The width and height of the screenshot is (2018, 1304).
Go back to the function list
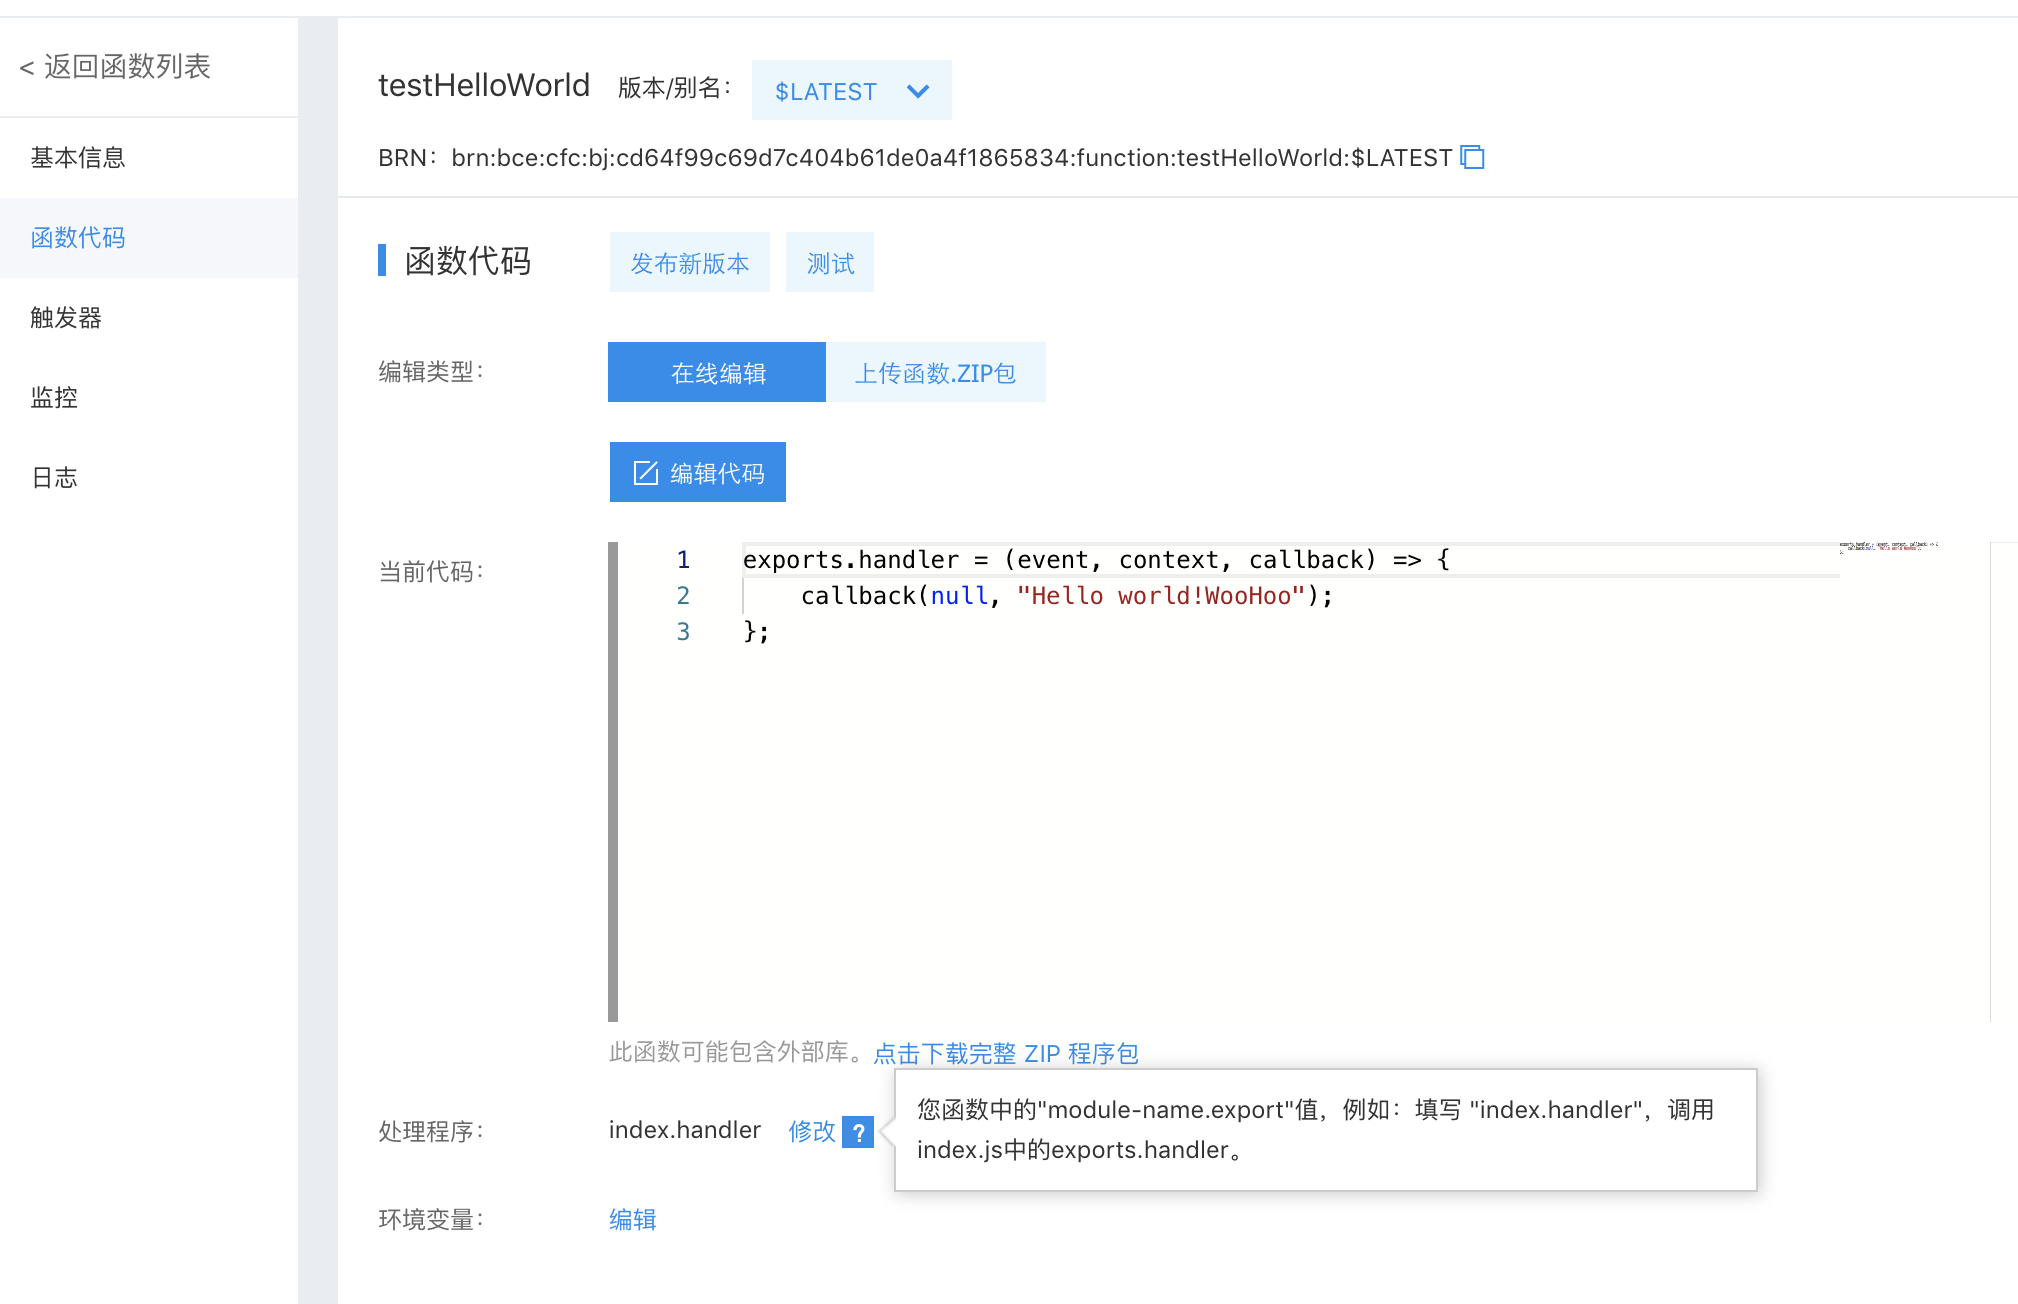(x=115, y=67)
